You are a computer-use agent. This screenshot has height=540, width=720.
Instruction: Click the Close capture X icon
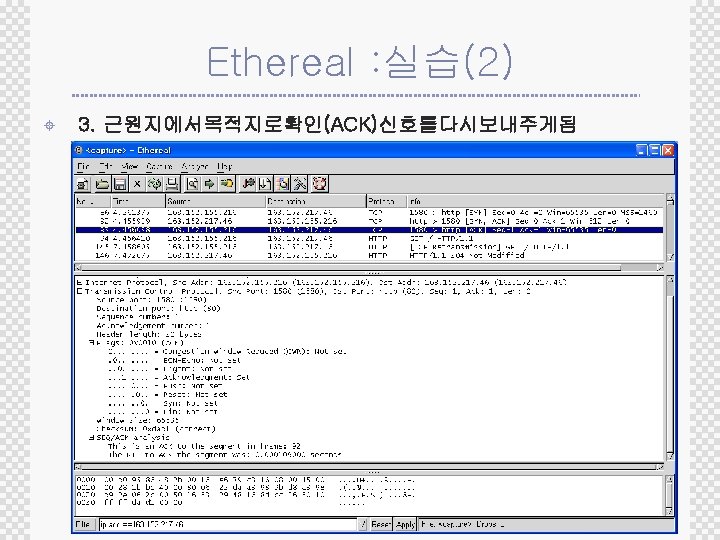tap(137, 184)
